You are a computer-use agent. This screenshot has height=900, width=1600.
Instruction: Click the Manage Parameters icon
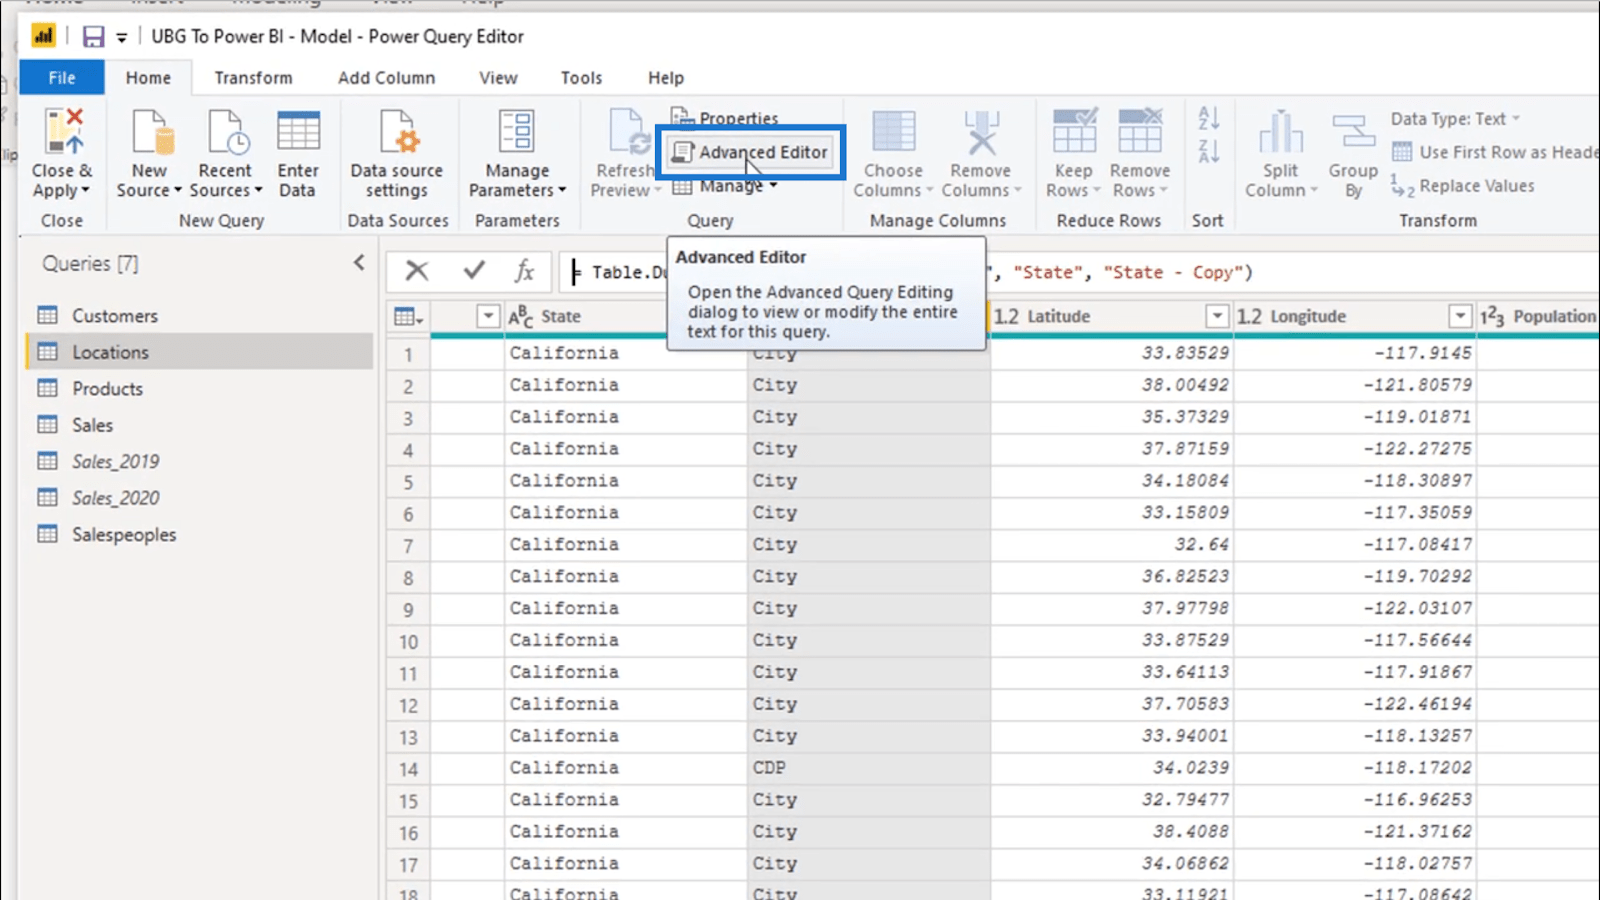click(517, 132)
